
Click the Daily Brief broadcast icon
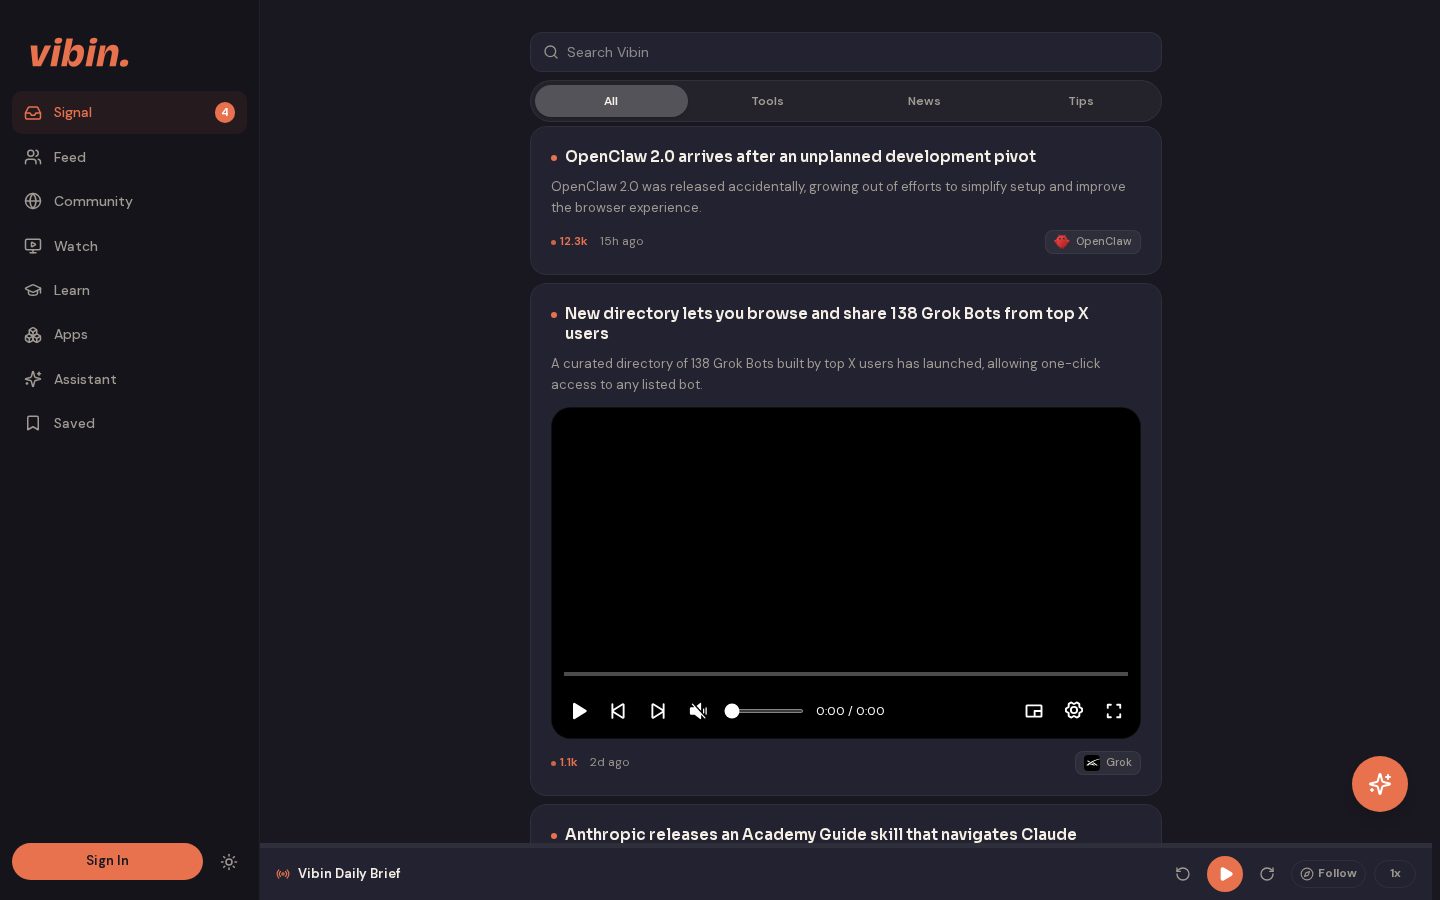(x=283, y=874)
